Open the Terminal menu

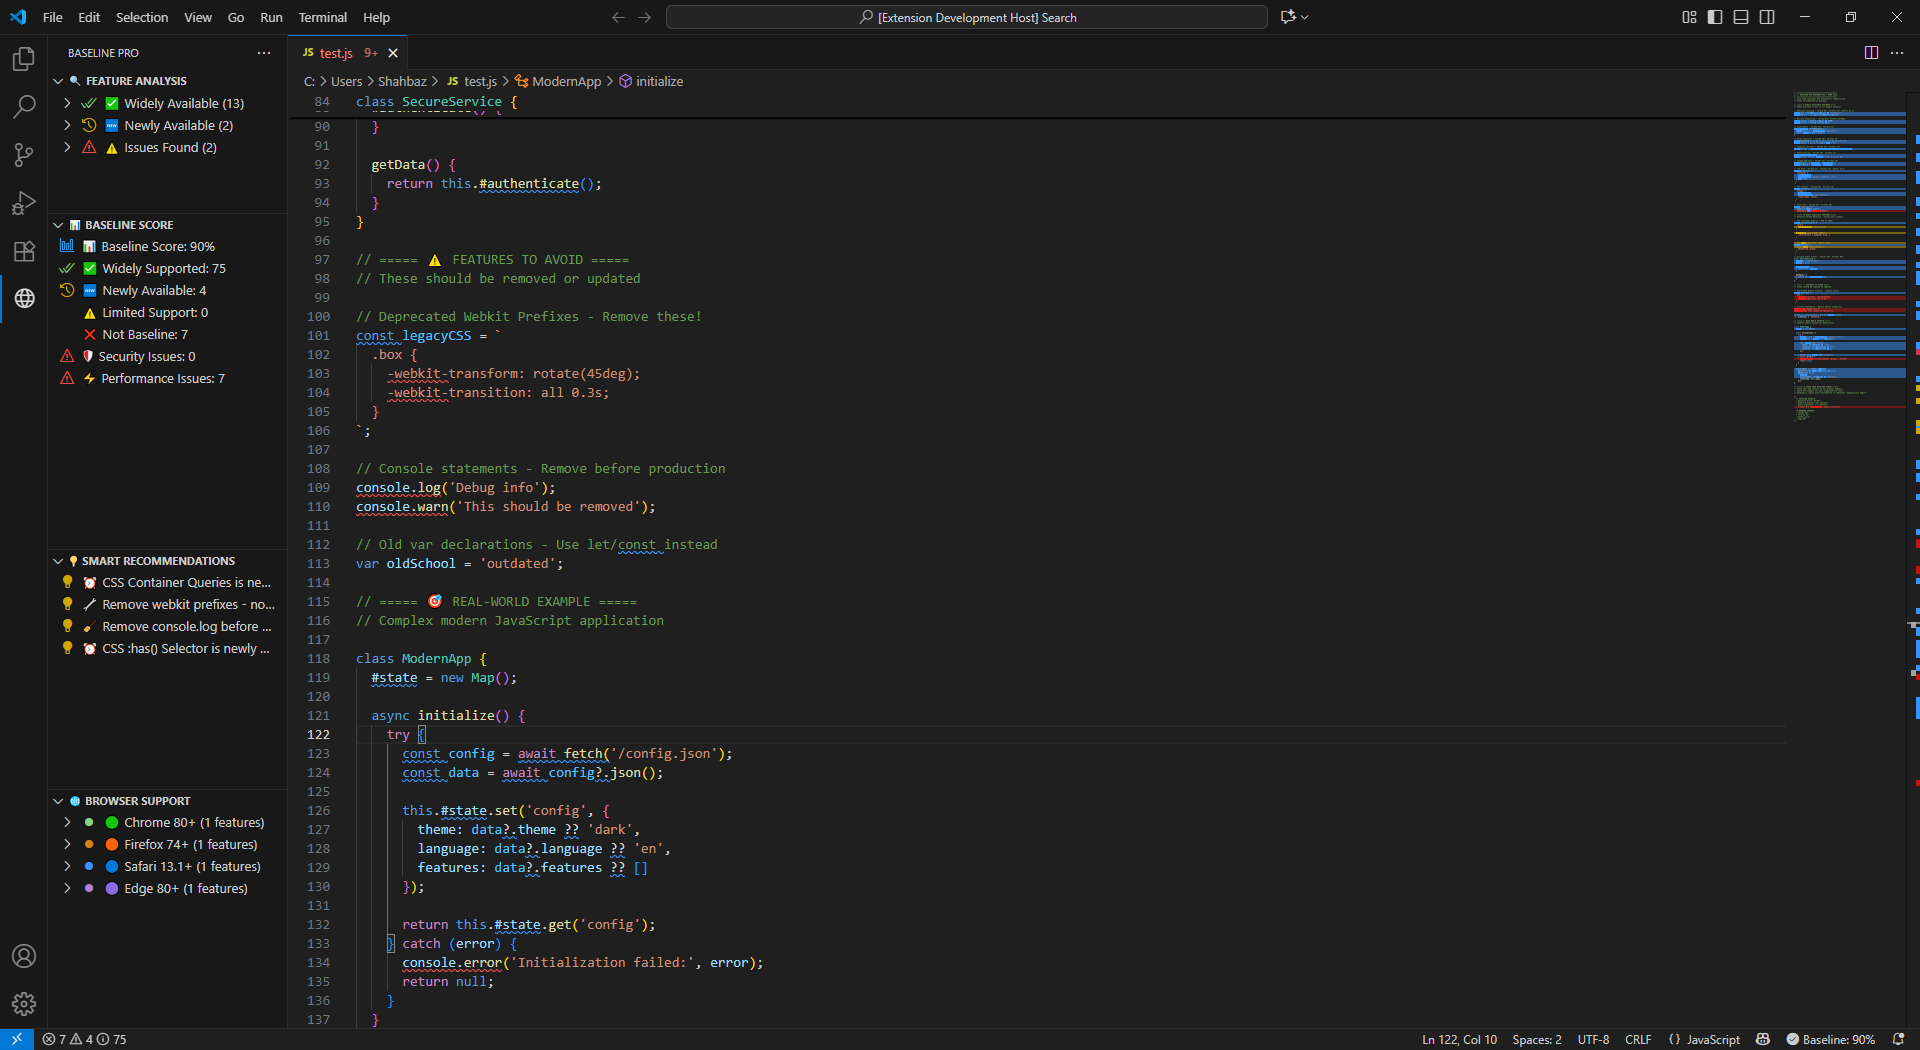322,17
